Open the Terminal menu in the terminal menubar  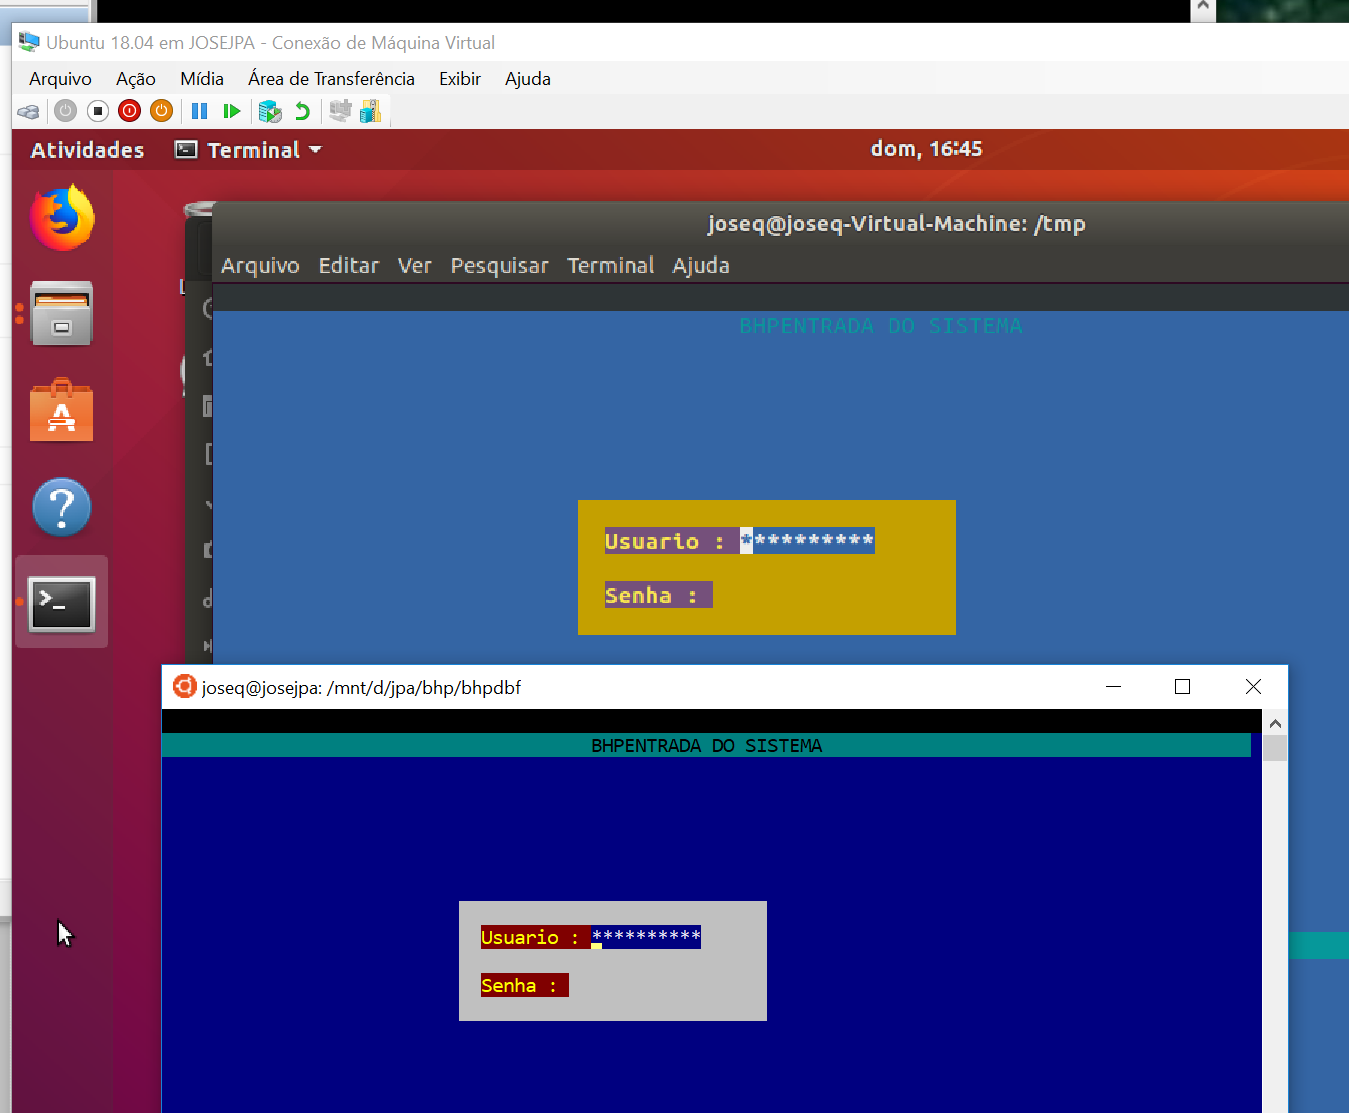[611, 266]
